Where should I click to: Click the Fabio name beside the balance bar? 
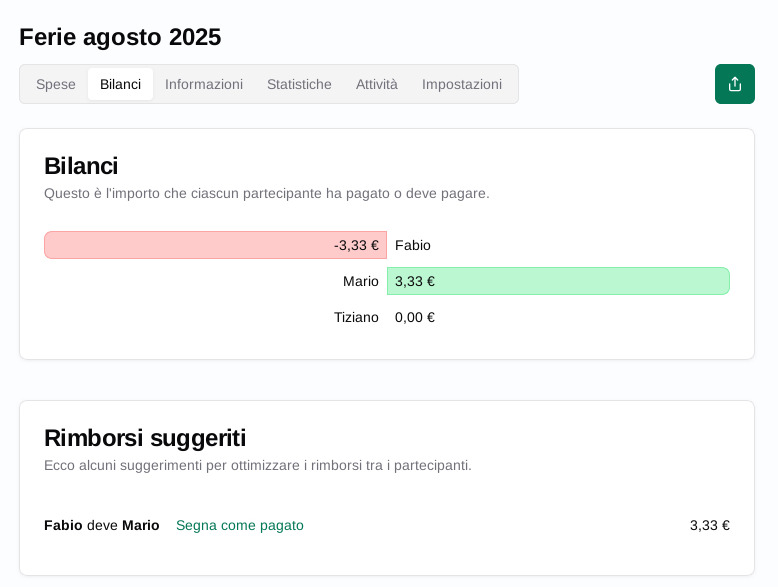pyautogui.click(x=412, y=245)
